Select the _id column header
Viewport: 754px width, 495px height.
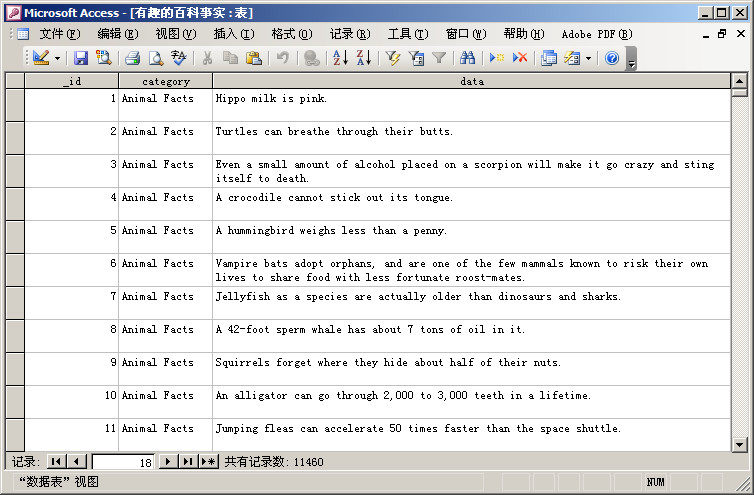71,81
